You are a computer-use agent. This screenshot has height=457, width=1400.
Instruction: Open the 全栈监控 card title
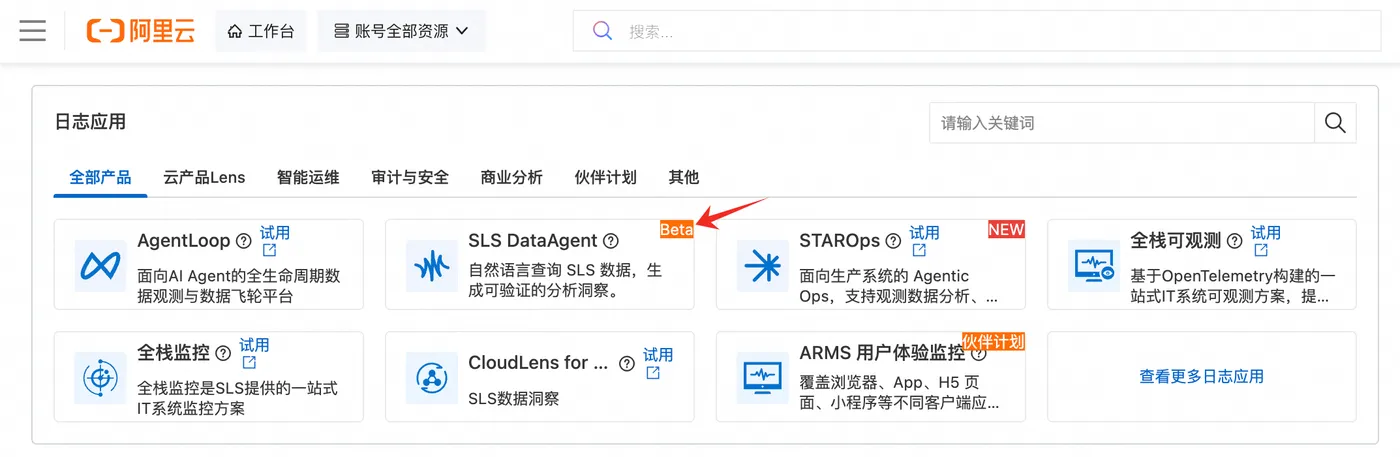(x=174, y=353)
